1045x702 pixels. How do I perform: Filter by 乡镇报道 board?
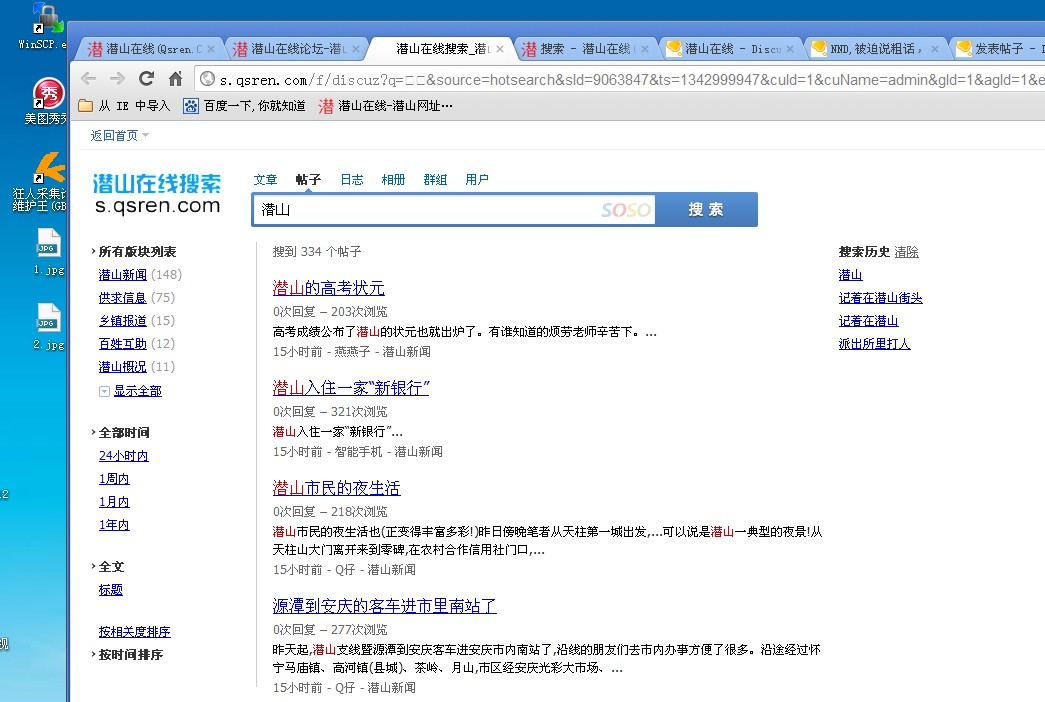[123, 321]
